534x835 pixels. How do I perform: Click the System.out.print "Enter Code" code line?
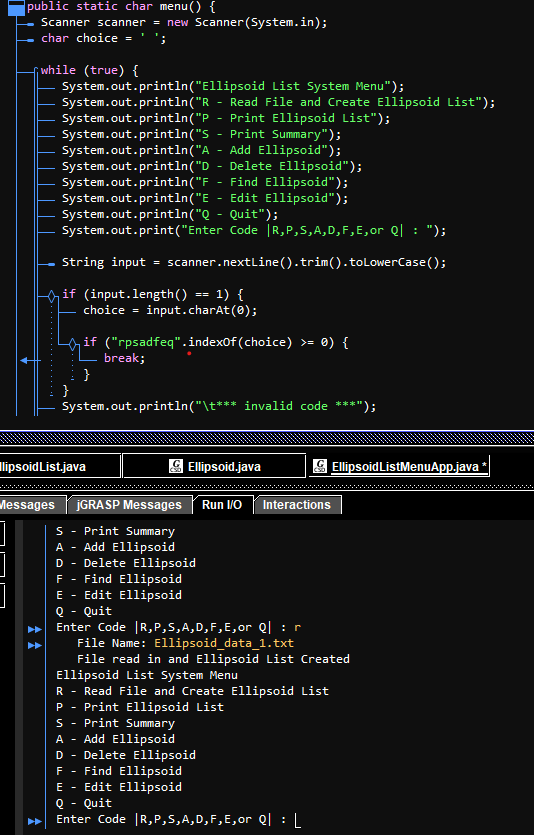tap(254, 230)
